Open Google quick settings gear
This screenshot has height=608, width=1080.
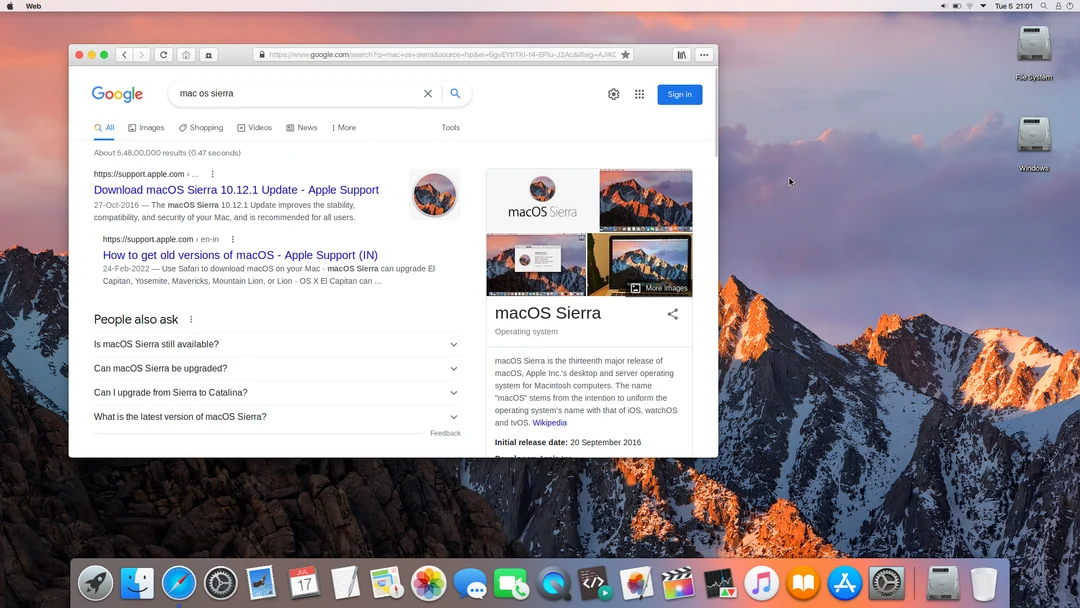tap(613, 94)
